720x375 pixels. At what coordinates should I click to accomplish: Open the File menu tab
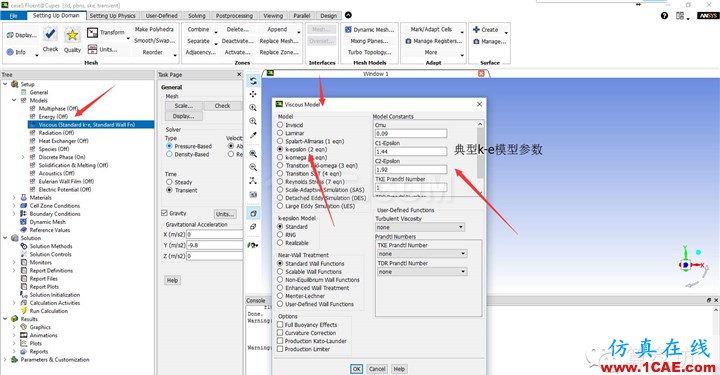(13, 16)
